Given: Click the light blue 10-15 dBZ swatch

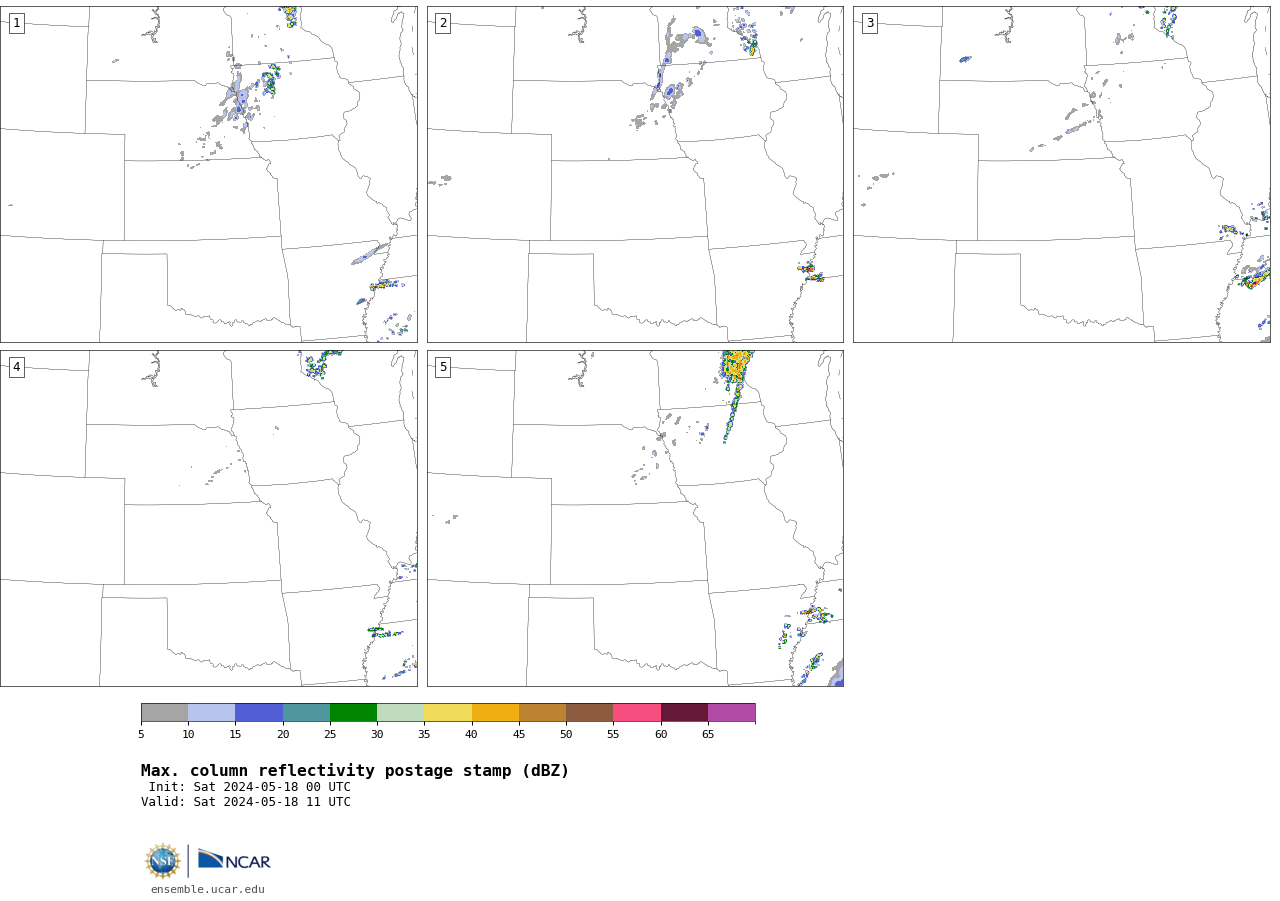Looking at the screenshot, I should [x=211, y=713].
